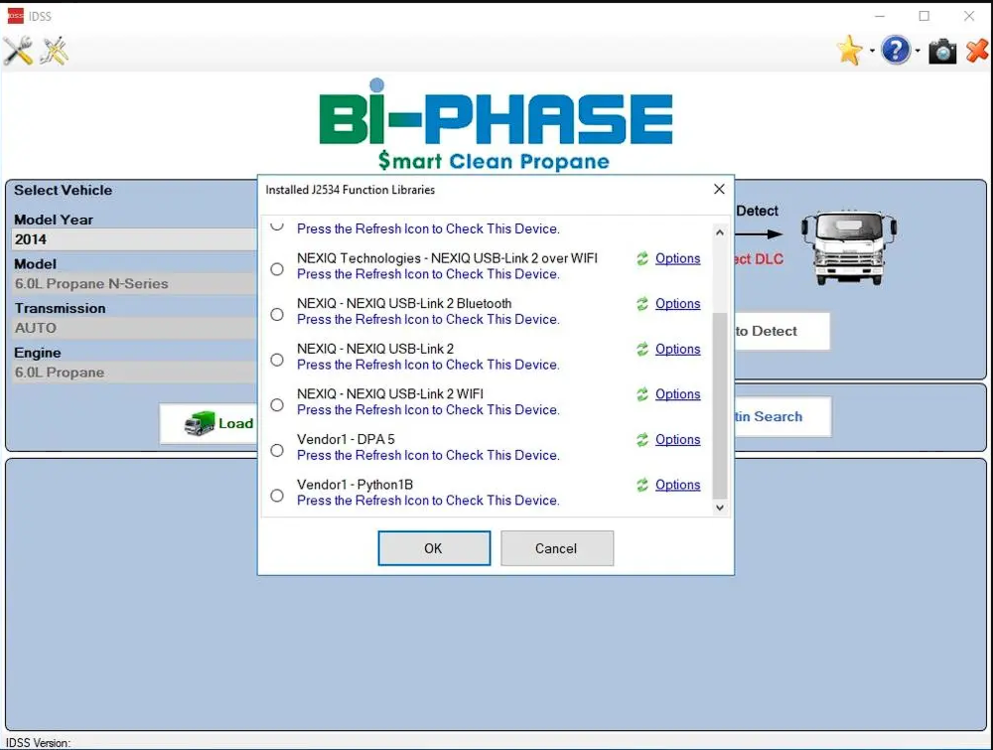Open the blue question mark help icon
This screenshot has width=993, height=750.
(896, 51)
